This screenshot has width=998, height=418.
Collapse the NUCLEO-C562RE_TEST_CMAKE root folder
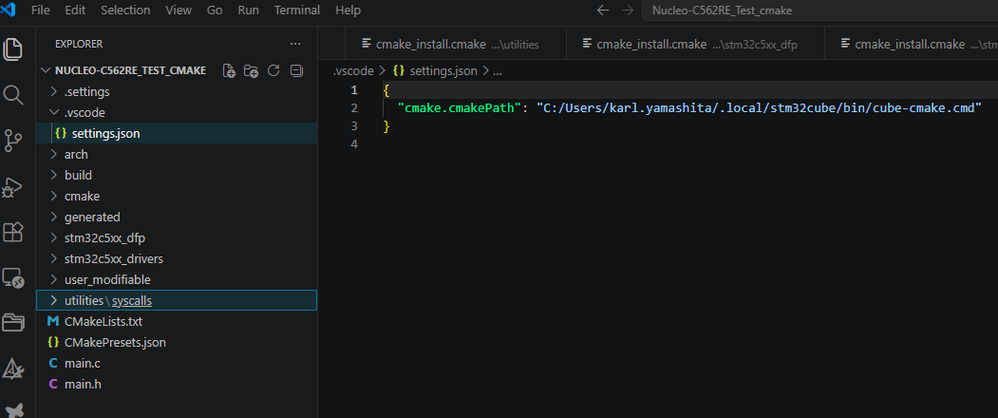tap(177, 71)
